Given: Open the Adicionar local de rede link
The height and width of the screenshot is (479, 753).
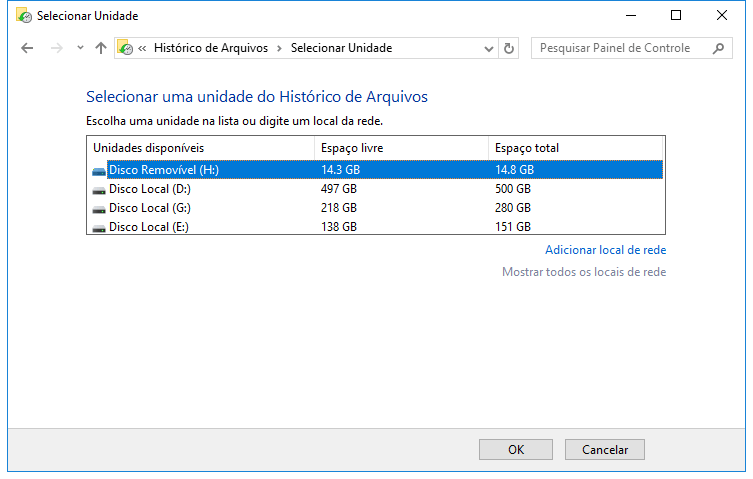Looking at the screenshot, I should tap(606, 250).
